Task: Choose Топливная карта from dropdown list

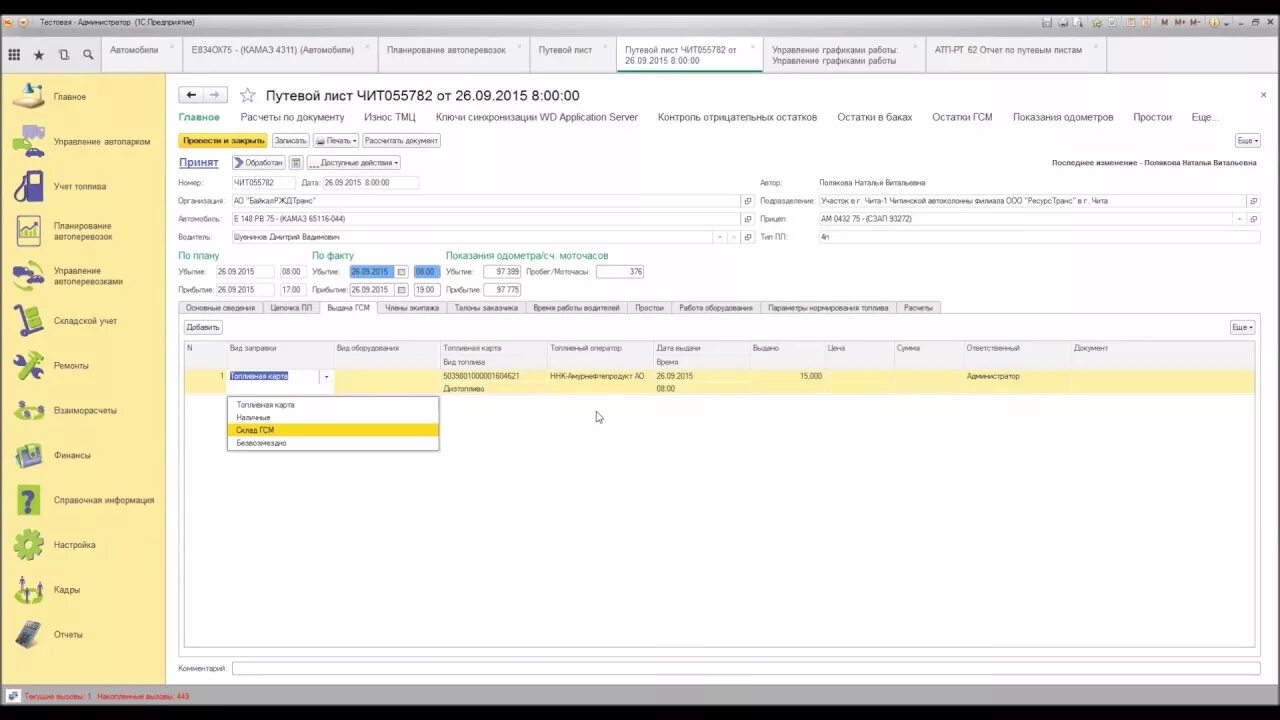Action: tap(333, 405)
